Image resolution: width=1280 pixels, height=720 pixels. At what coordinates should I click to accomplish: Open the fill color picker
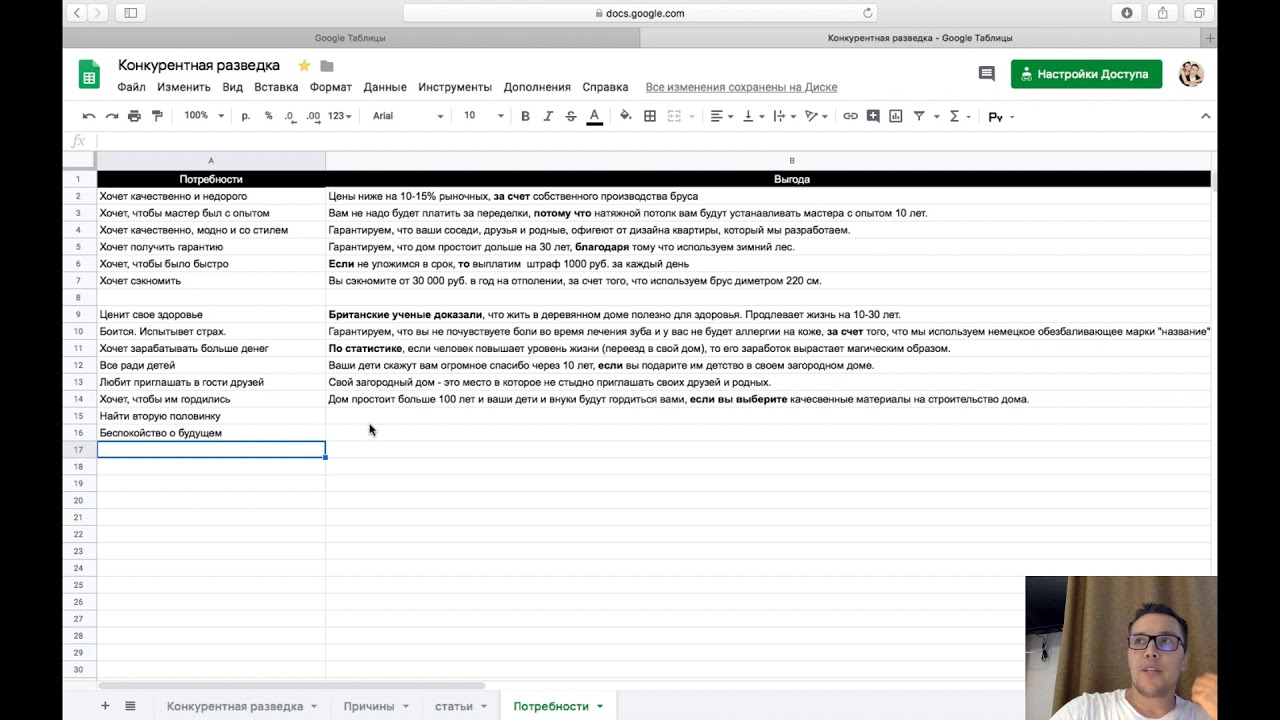coord(626,116)
